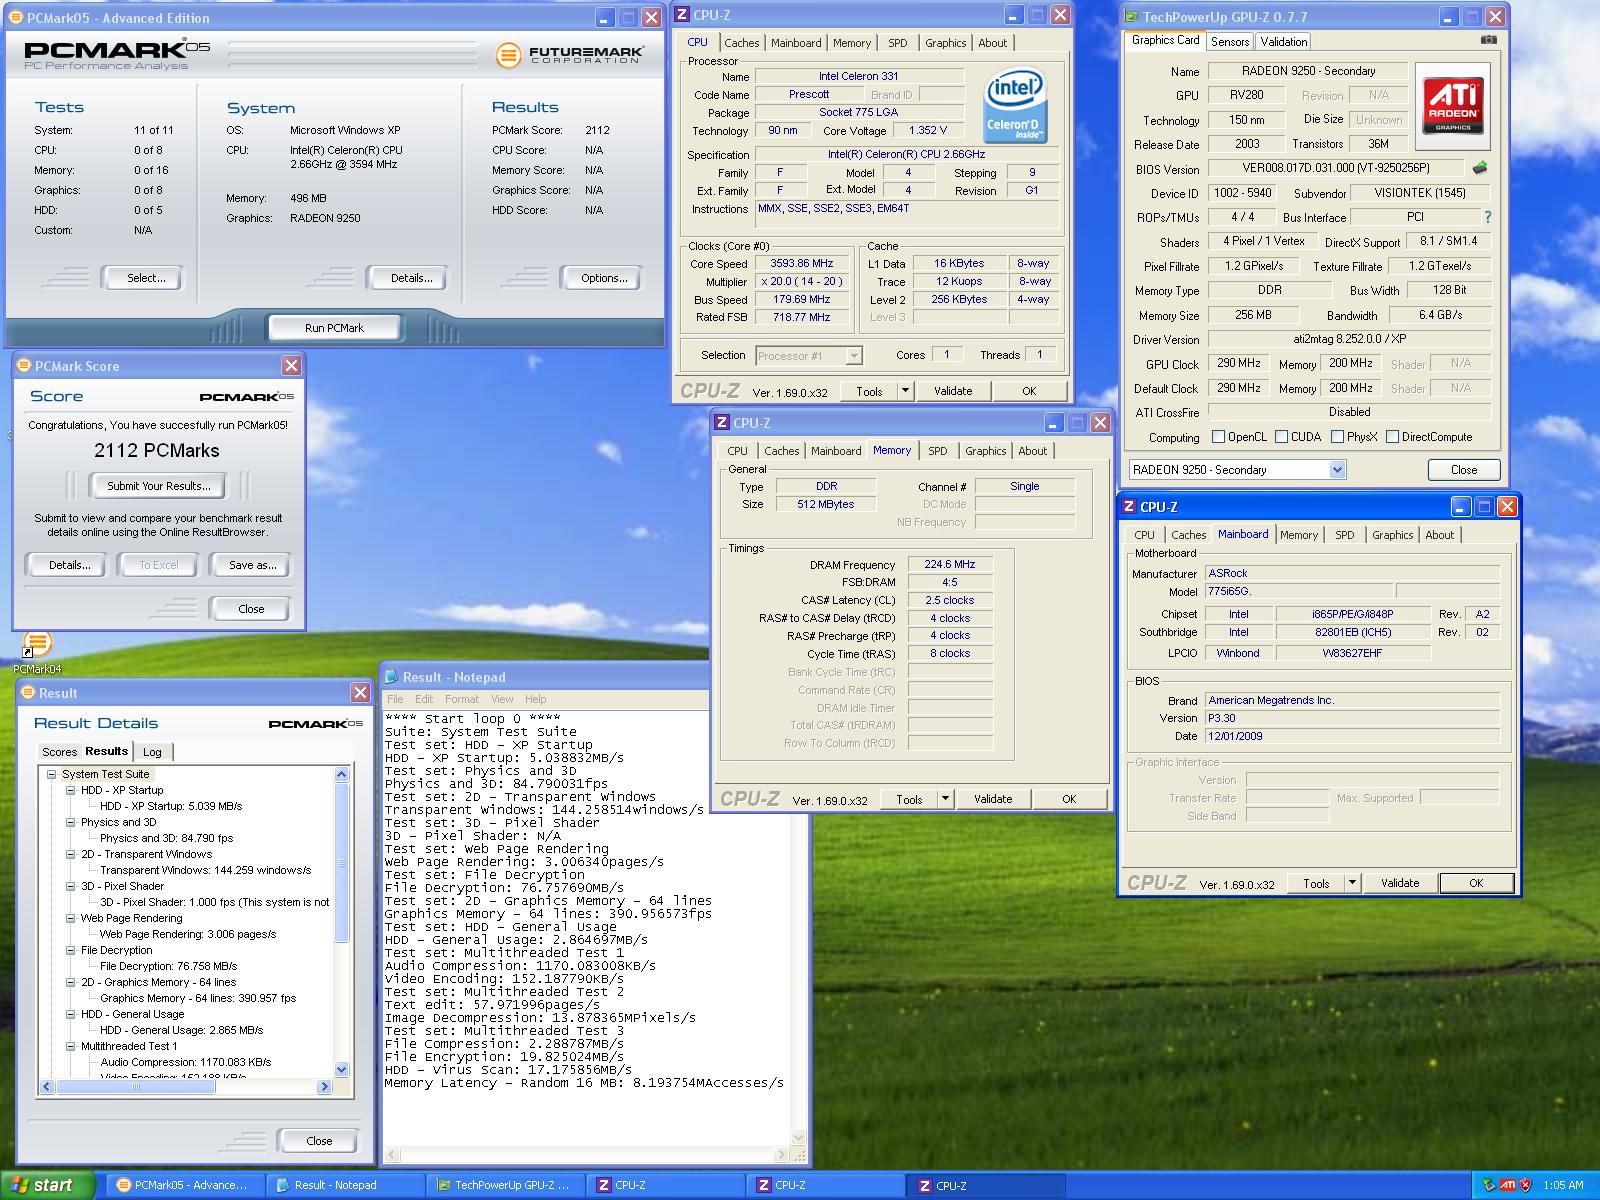1600x1200 pixels.
Task: Collapse the HDD - XP Startup node
Action: [x=71, y=790]
